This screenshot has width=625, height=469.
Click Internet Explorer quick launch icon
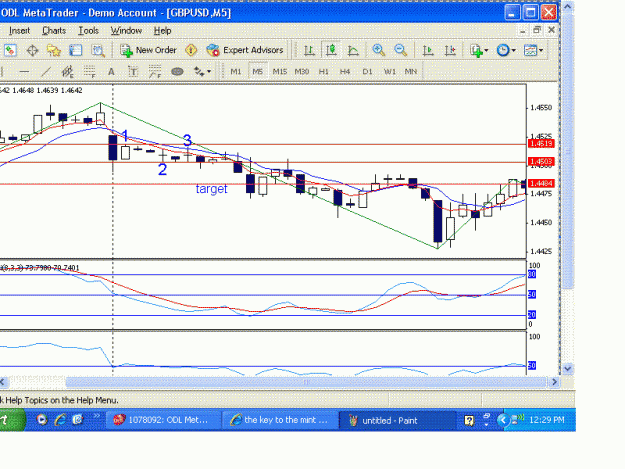61,420
